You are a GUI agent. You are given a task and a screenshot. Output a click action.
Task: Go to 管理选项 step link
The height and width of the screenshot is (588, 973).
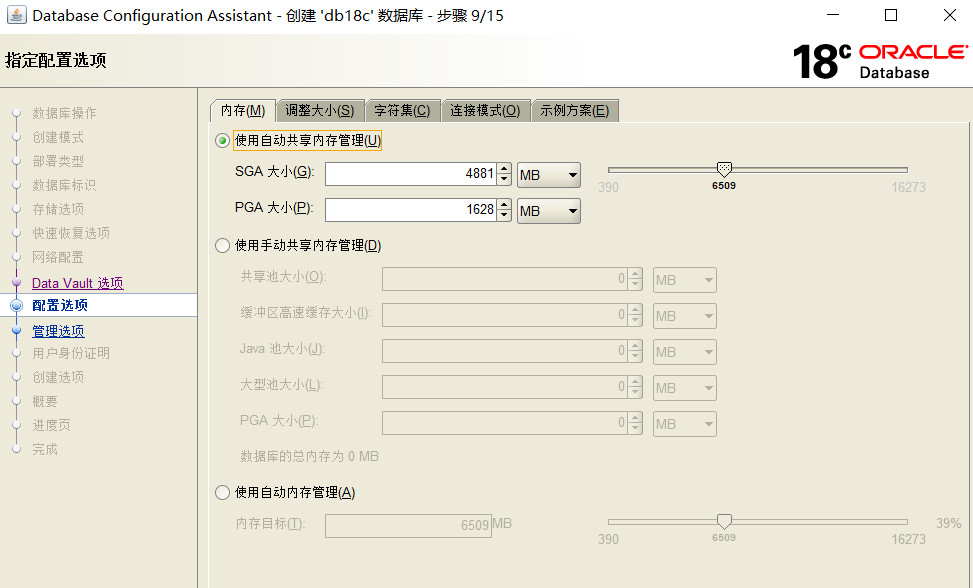coord(58,331)
